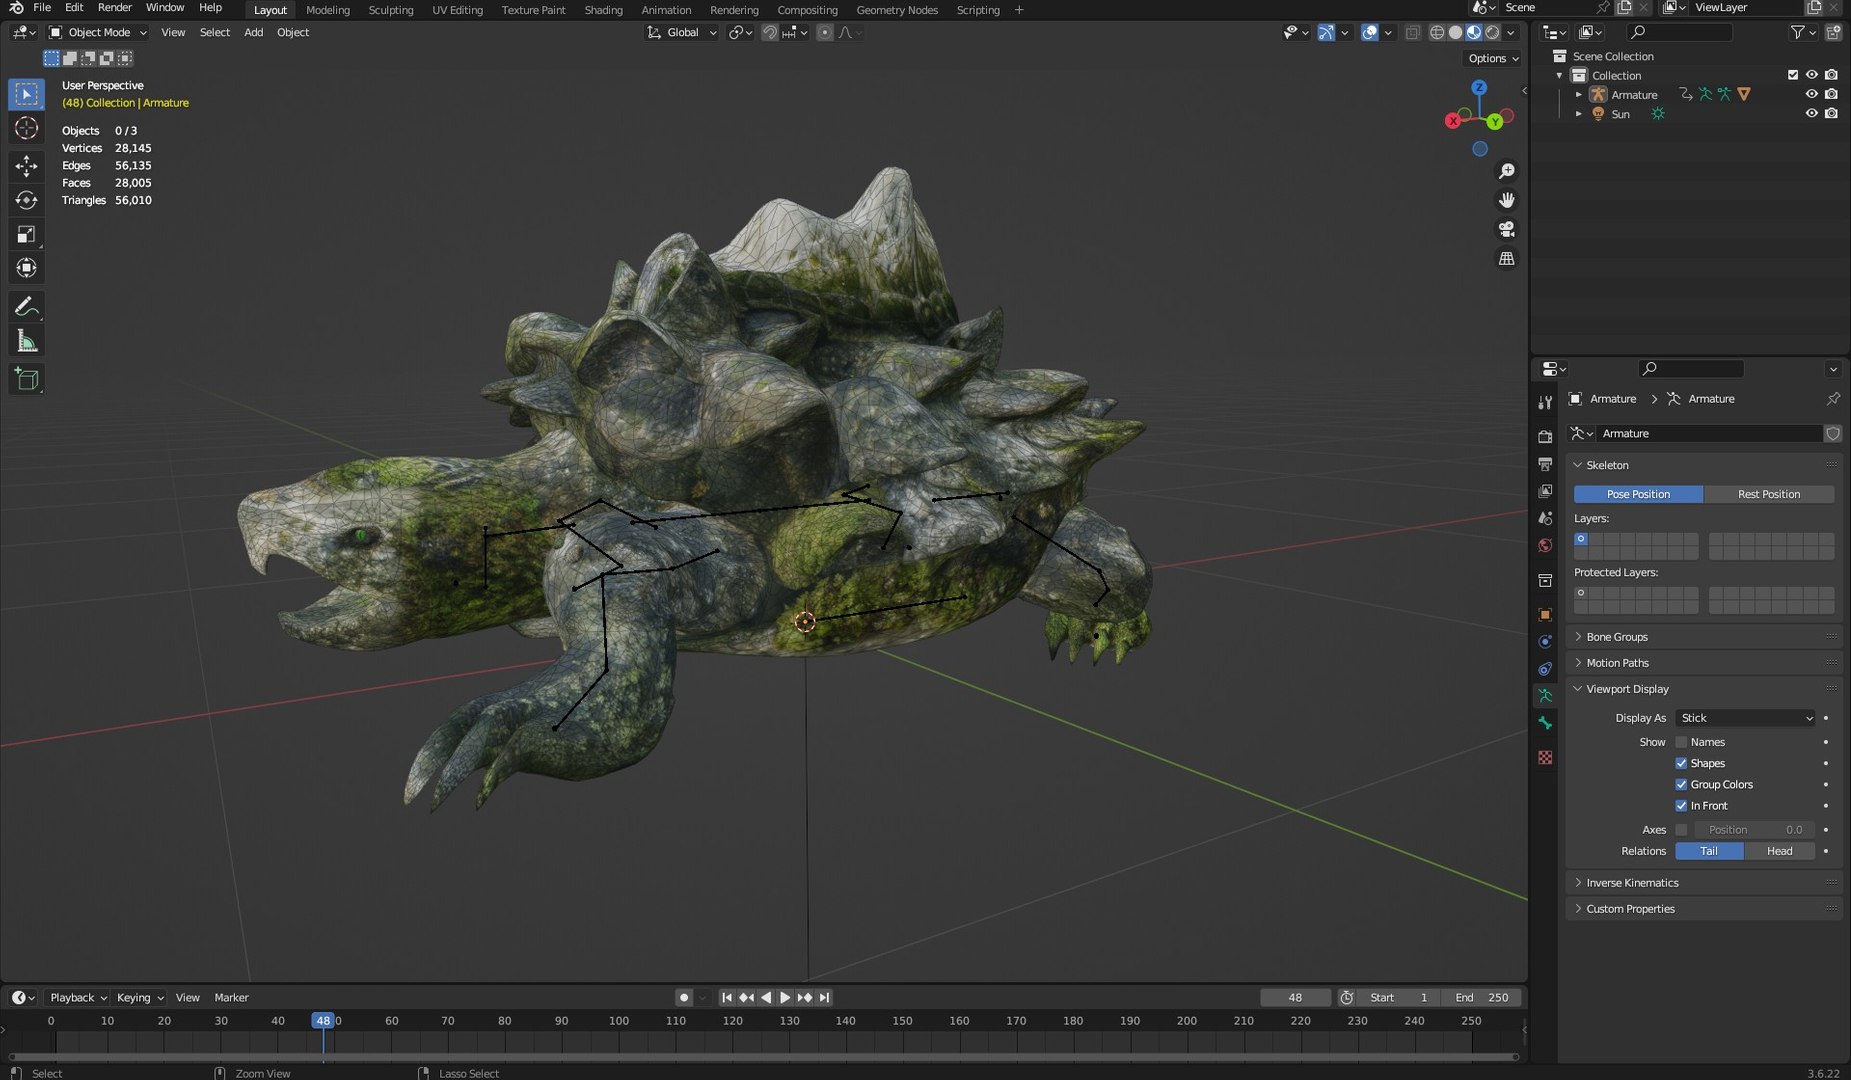The width and height of the screenshot is (1851, 1080).
Task: Uncheck the In Front checkbox
Action: click(x=1681, y=806)
